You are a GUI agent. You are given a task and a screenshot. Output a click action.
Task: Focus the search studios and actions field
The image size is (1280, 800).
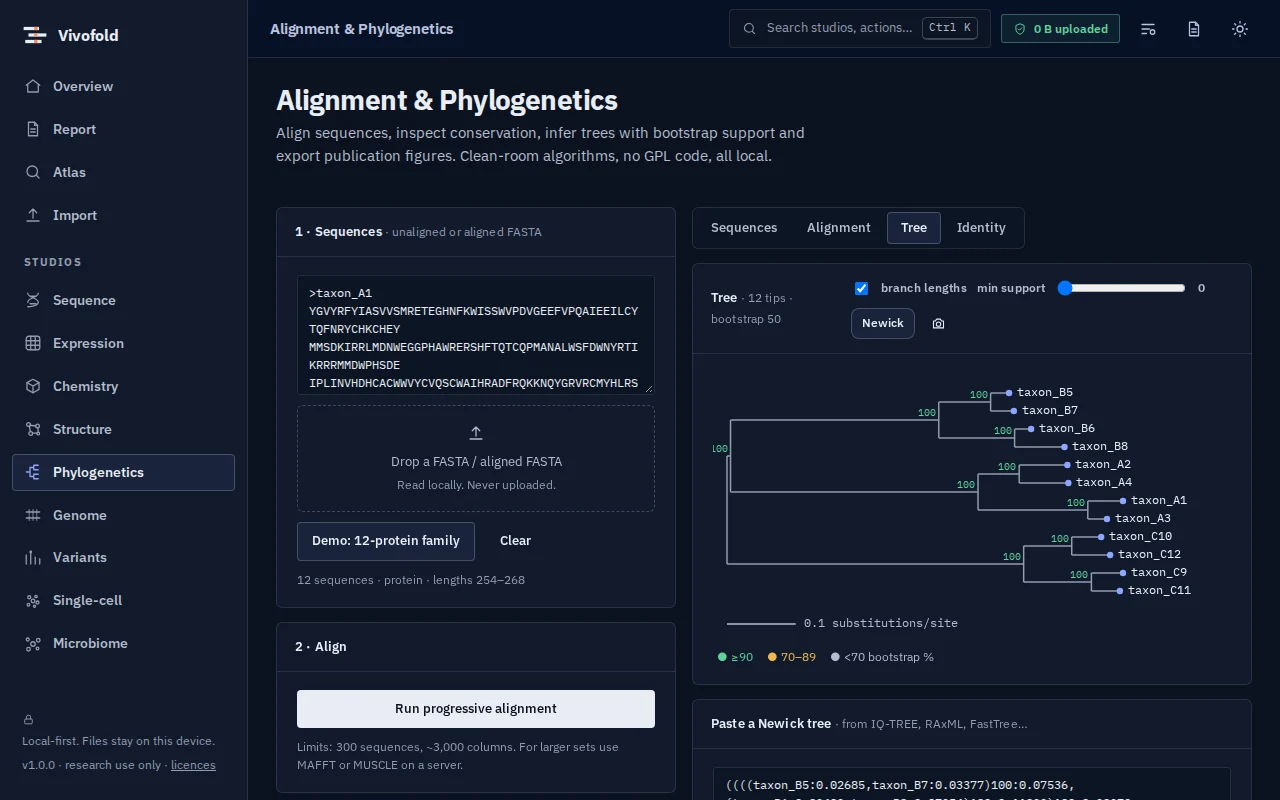(860, 28)
